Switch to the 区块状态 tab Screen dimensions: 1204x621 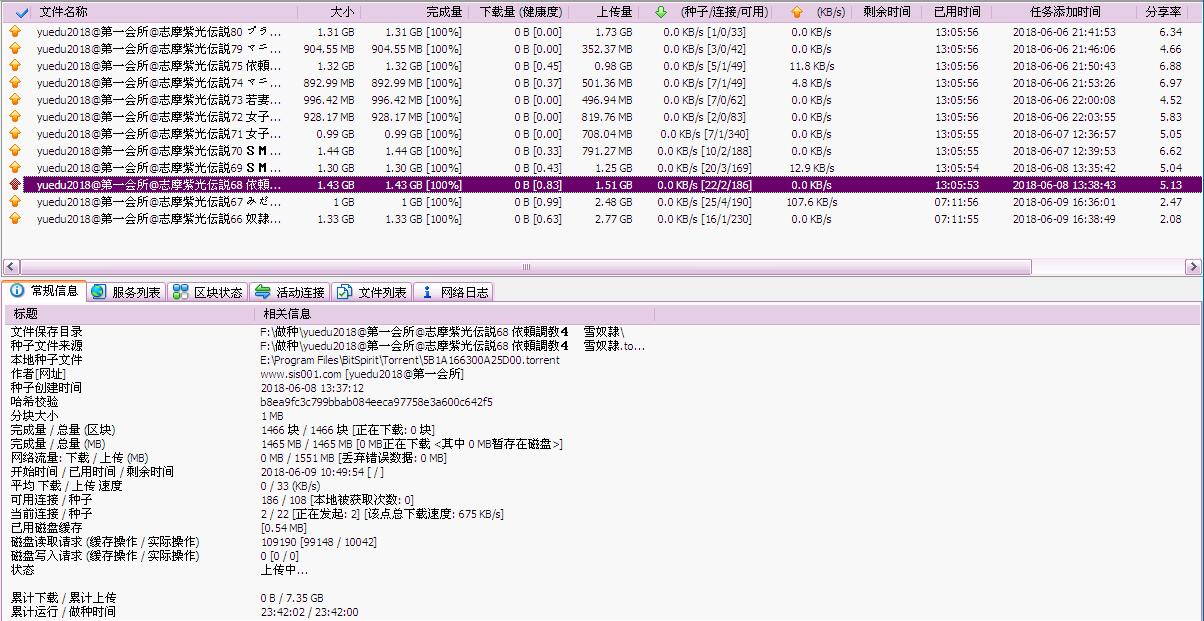(x=207, y=292)
